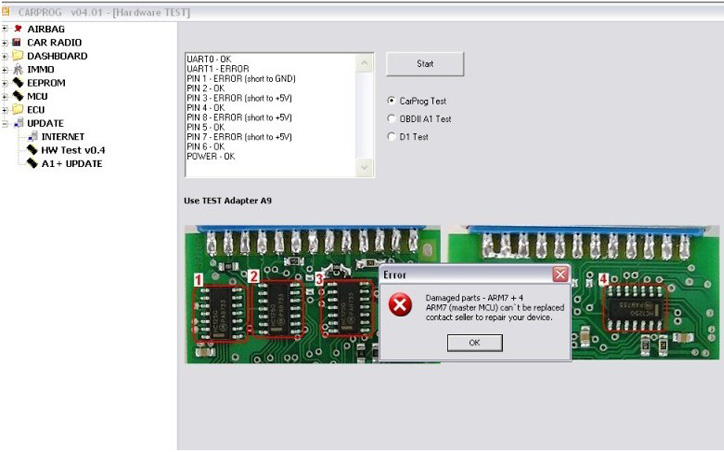724x452 pixels.
Task: Select the OBDII A1 Test radio button
Action: pyautogui.click(x=392, y=118)
